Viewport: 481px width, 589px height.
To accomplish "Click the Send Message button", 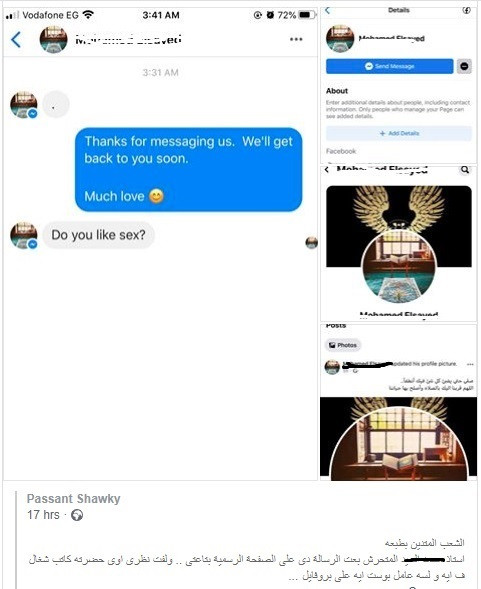I will click(x=390, y=66).
